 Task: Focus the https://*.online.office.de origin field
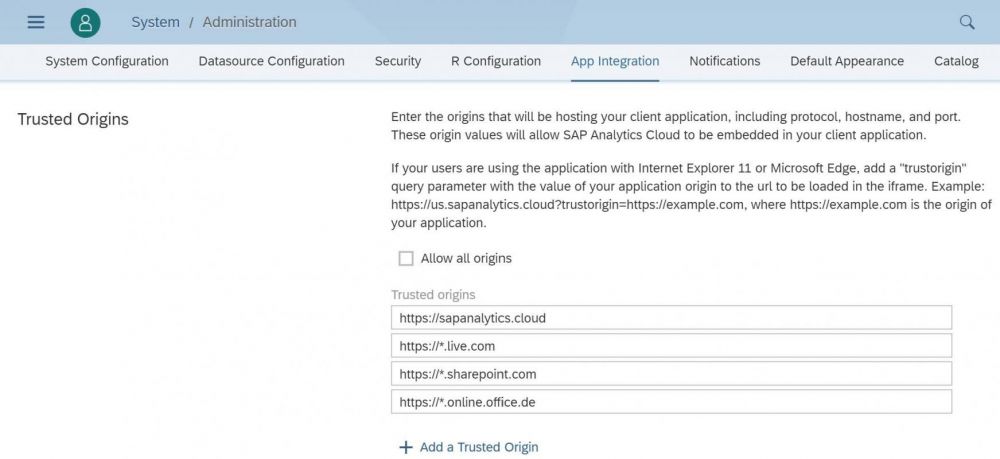click(x=672, y=402)
